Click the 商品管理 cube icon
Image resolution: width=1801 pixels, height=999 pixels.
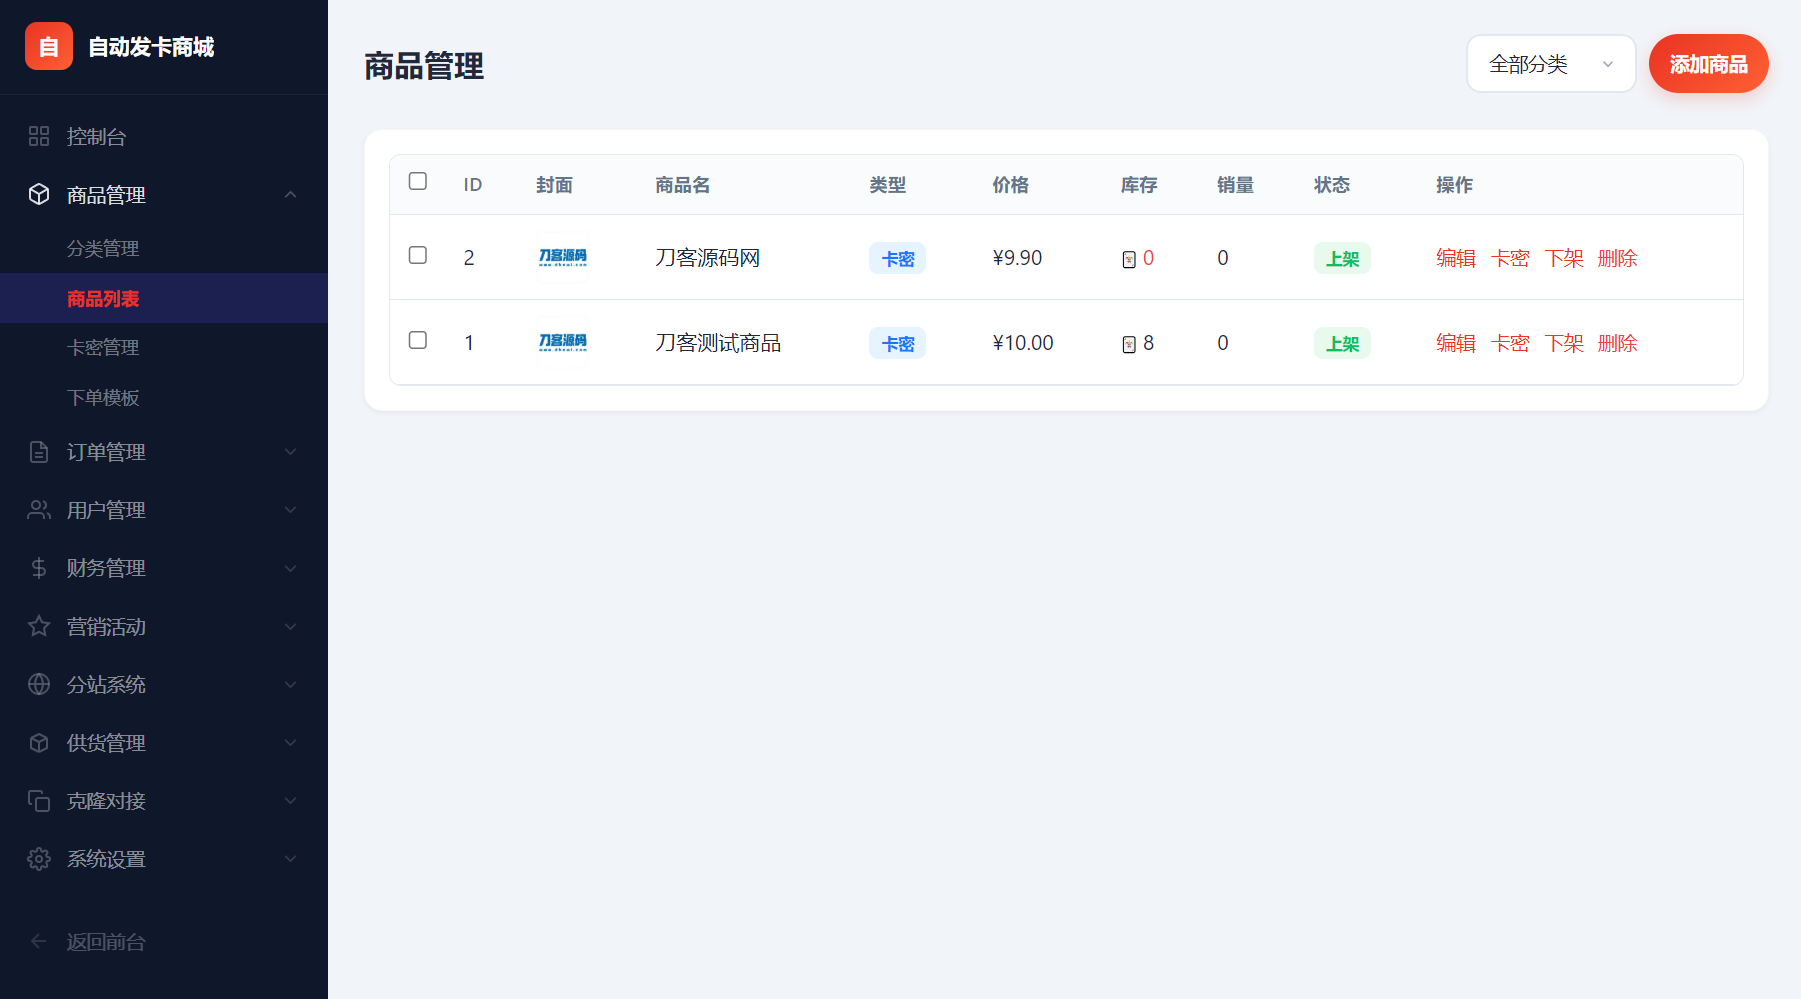(x=39, y=195)
